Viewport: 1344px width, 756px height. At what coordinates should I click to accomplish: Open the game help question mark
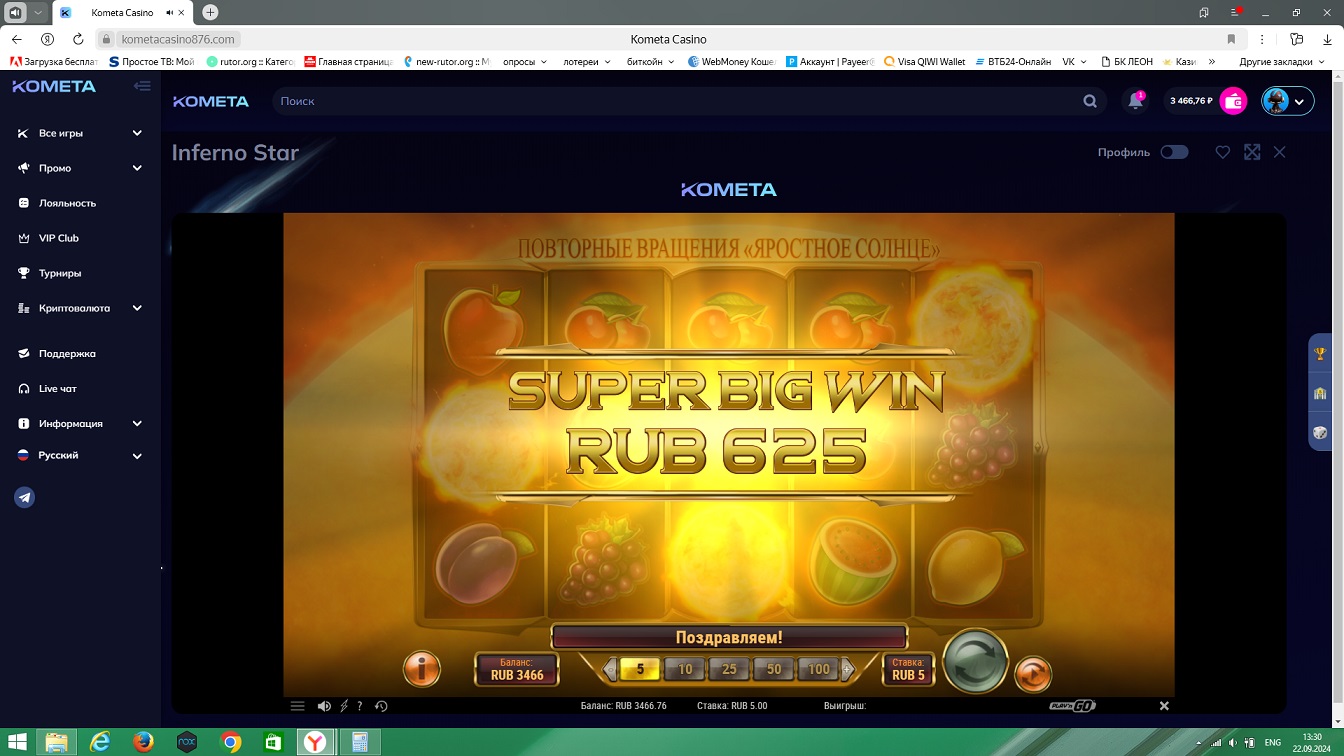(x=360, y=706)
